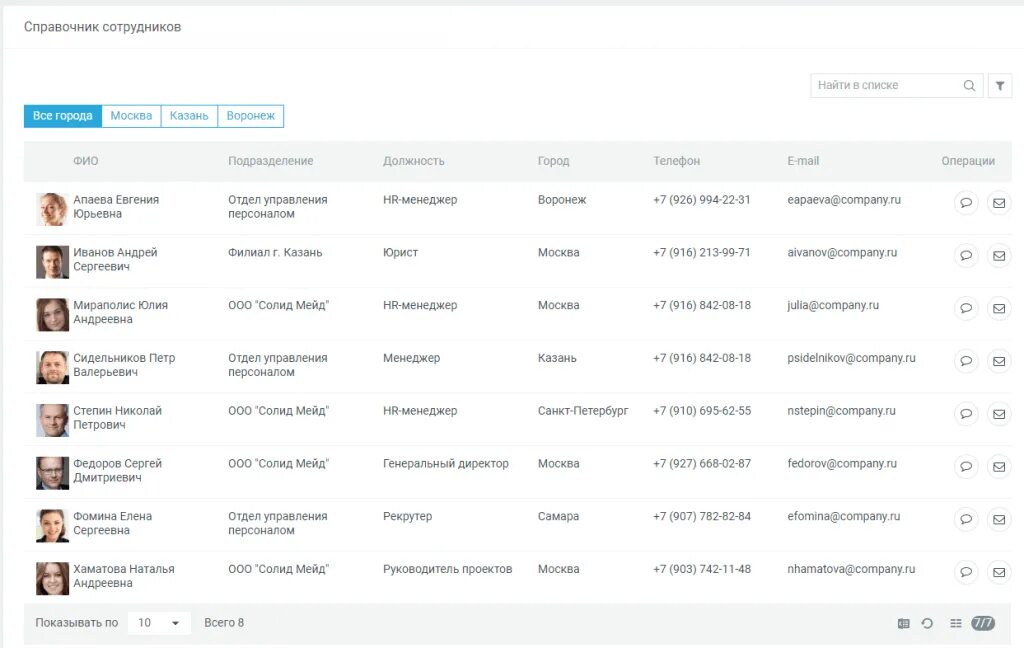Export list to Excel icon
The height and width of the screenshot is (648, 1024).
(x=903, y=623)
